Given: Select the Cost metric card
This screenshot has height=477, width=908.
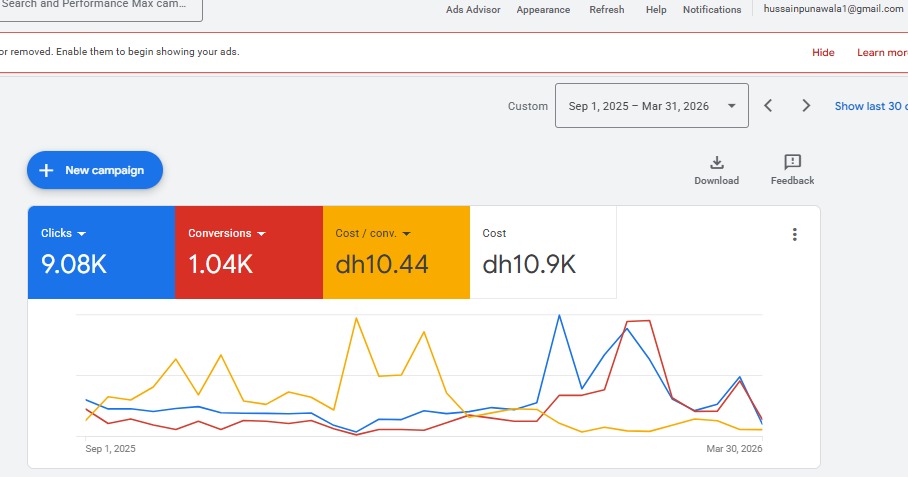Looking at the screenshot, I should coord(543,252).
